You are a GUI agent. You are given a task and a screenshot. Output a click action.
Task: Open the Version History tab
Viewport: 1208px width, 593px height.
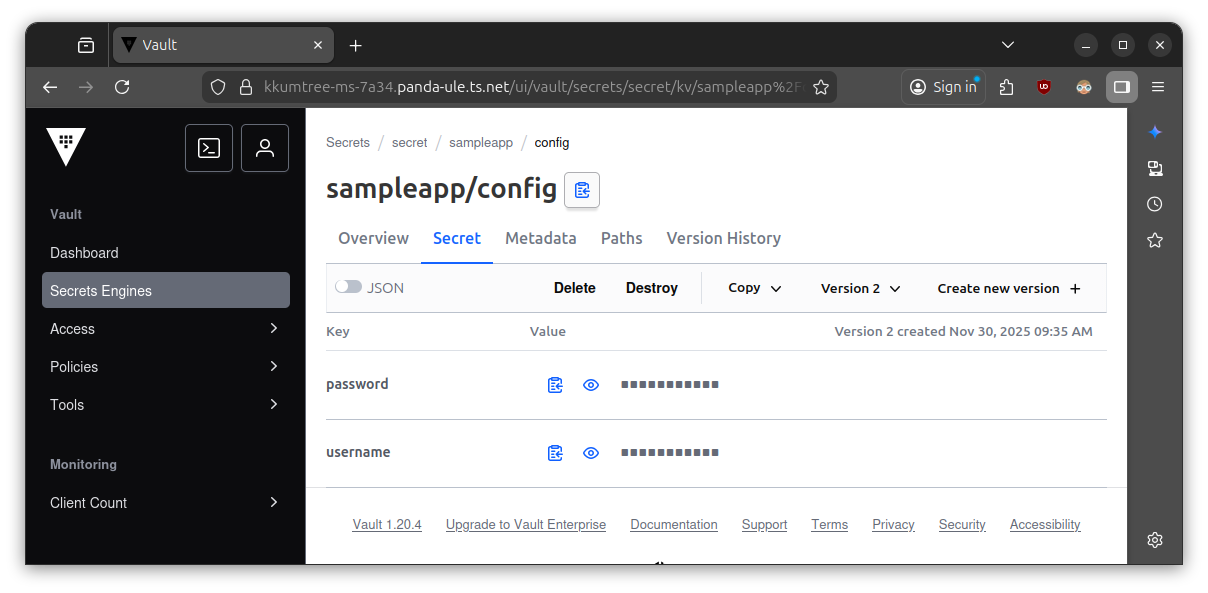pos(724,238)
